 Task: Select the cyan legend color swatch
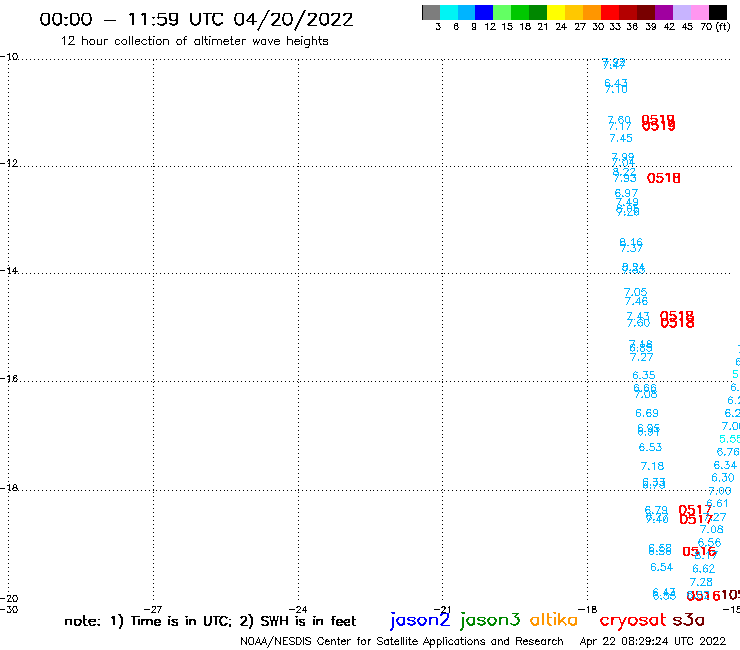point(449,12)
